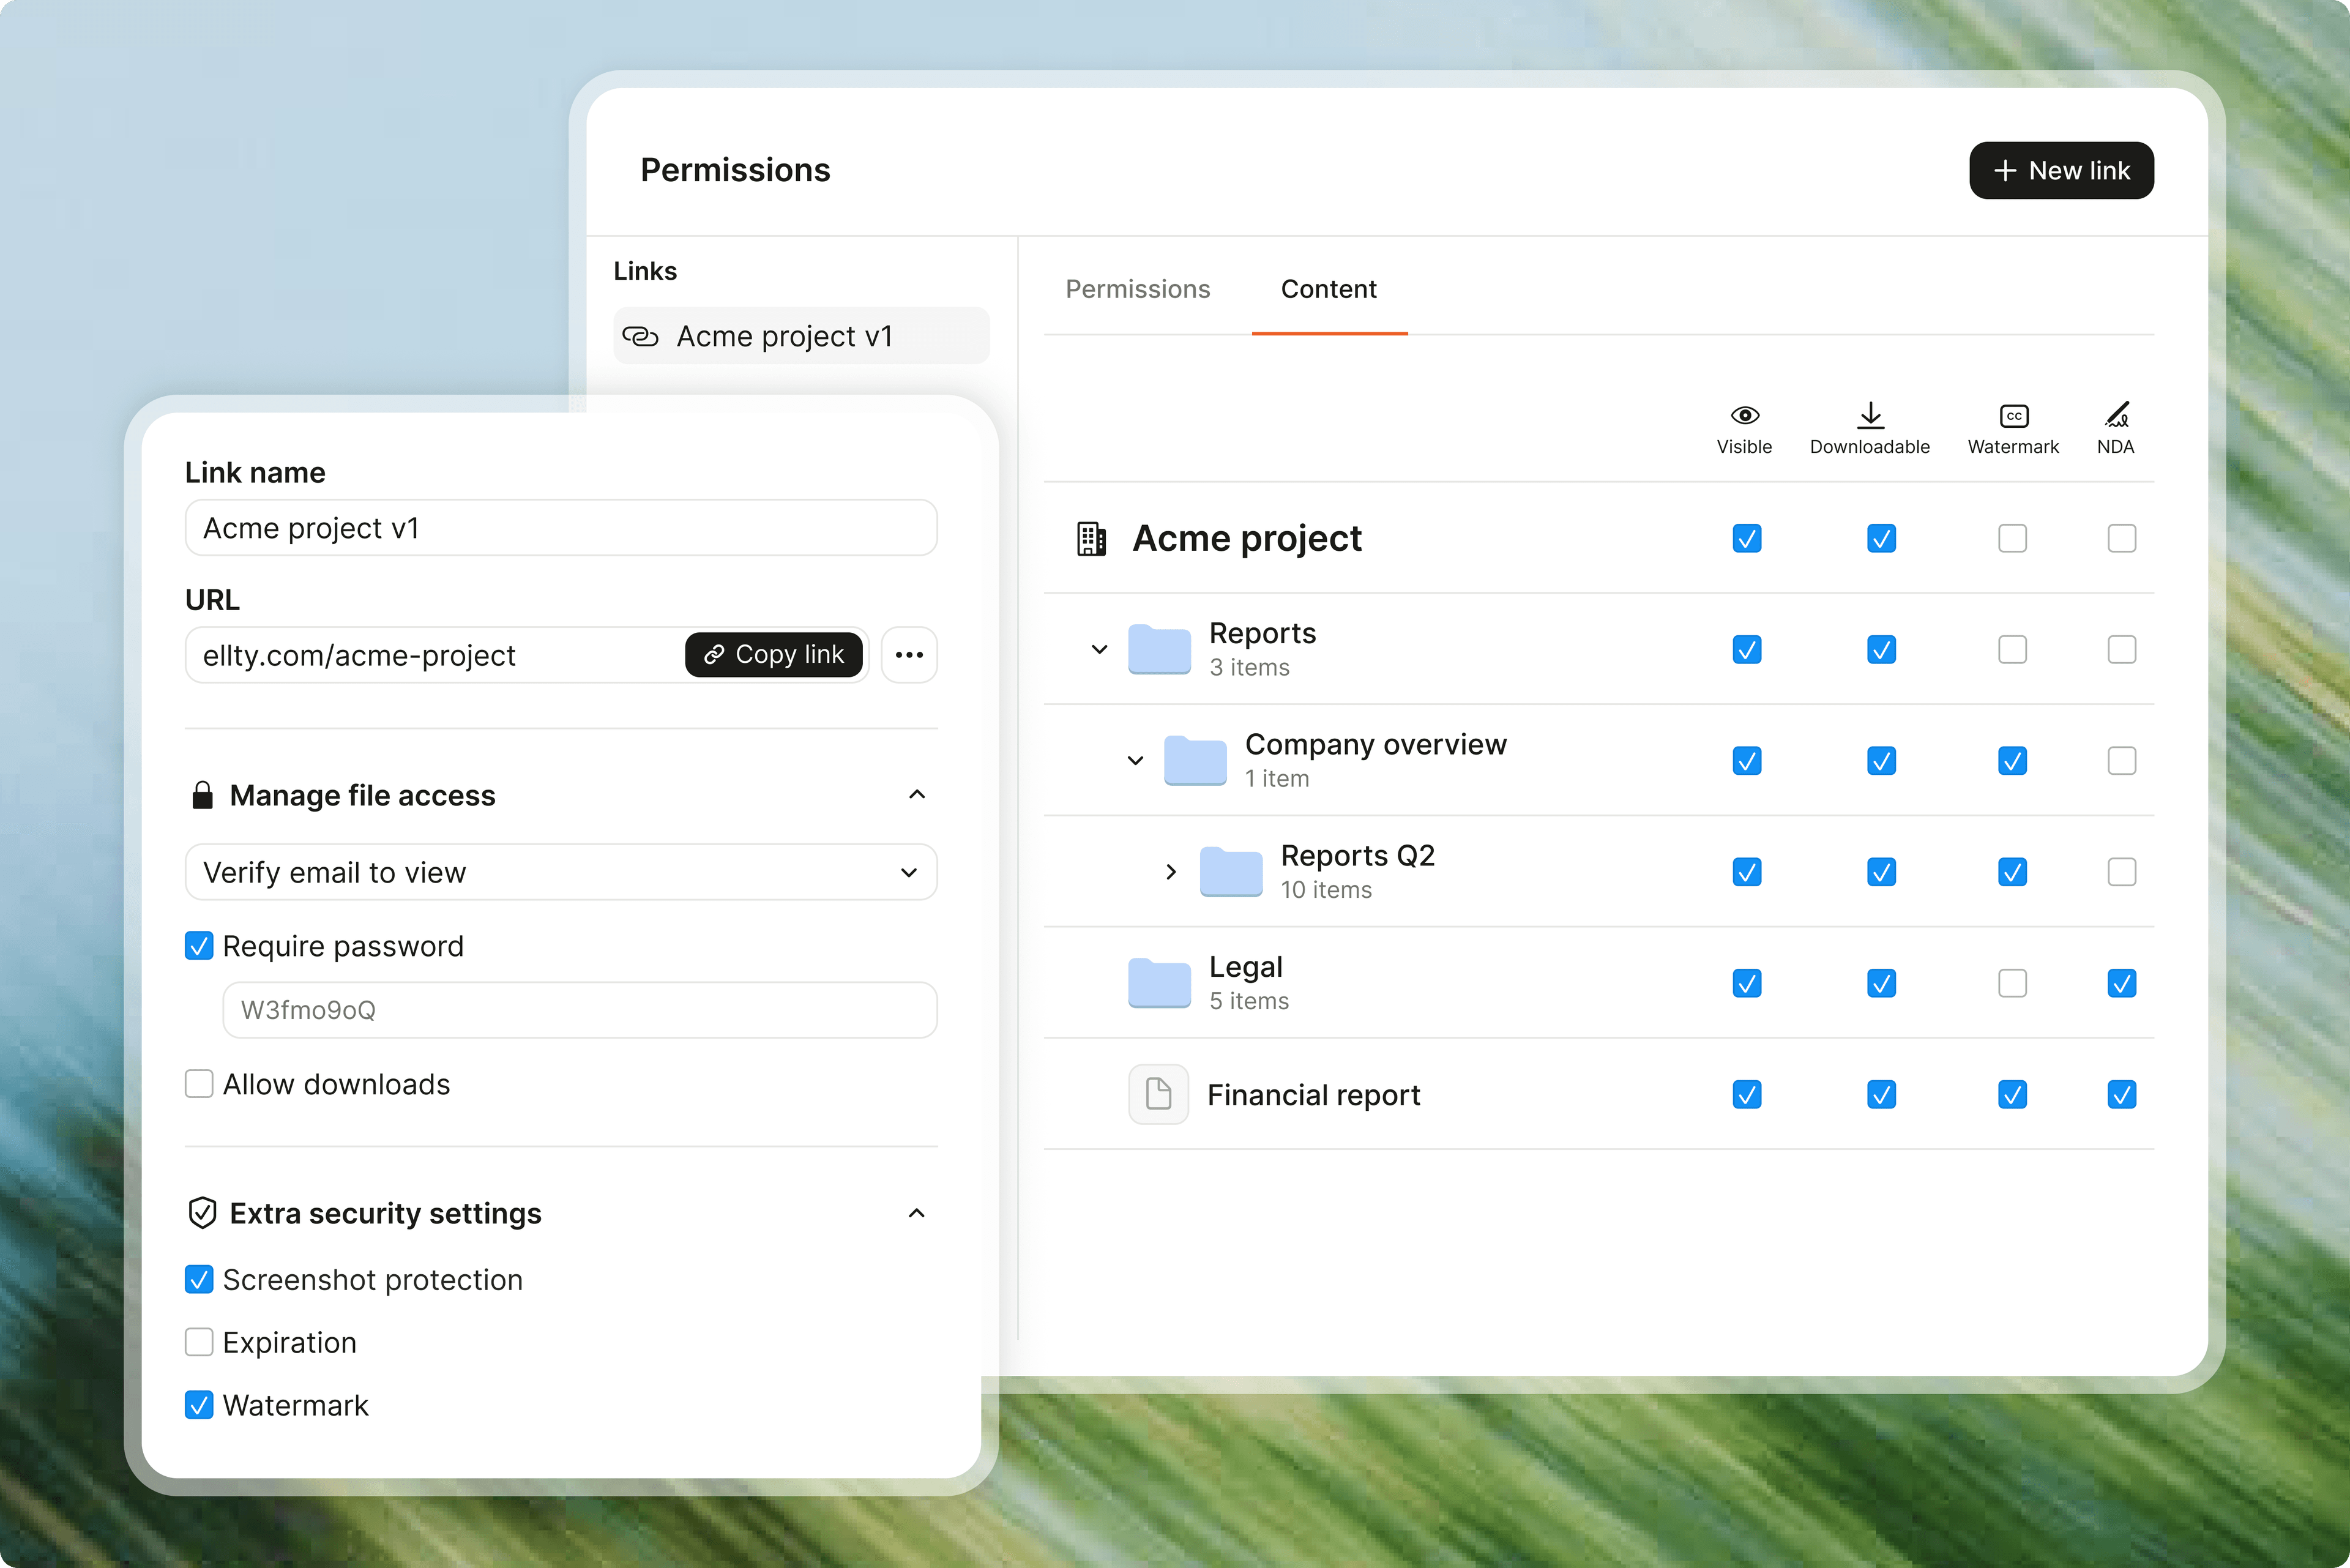Image resolution: width=2350 pixels, height=1568 pixels.
Task: Enable NDA for Reports Q2 folder
Action: point(2121,872)
